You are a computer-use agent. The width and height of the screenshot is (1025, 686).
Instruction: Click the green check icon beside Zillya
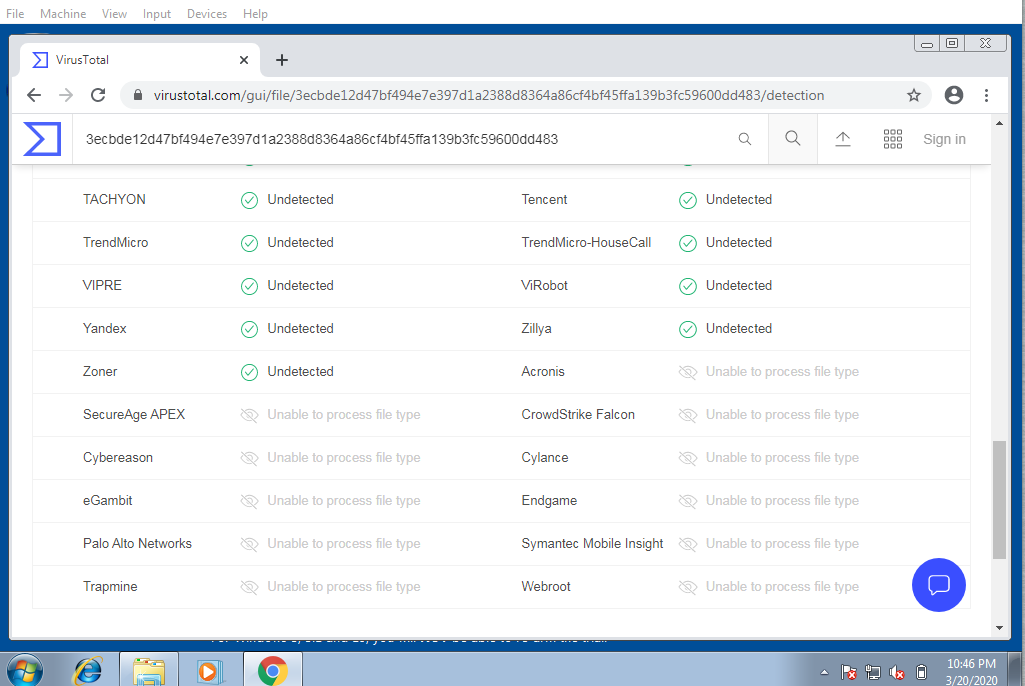click(x=688, y=329)
